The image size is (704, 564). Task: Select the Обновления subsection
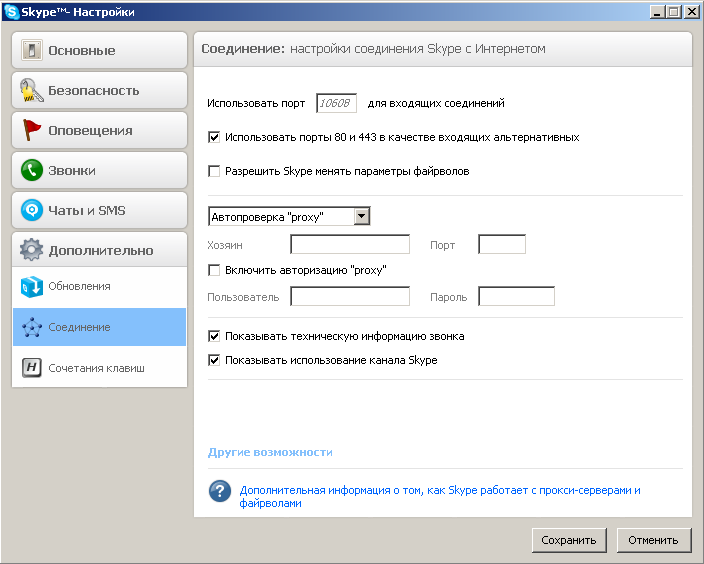click(99, 286)
